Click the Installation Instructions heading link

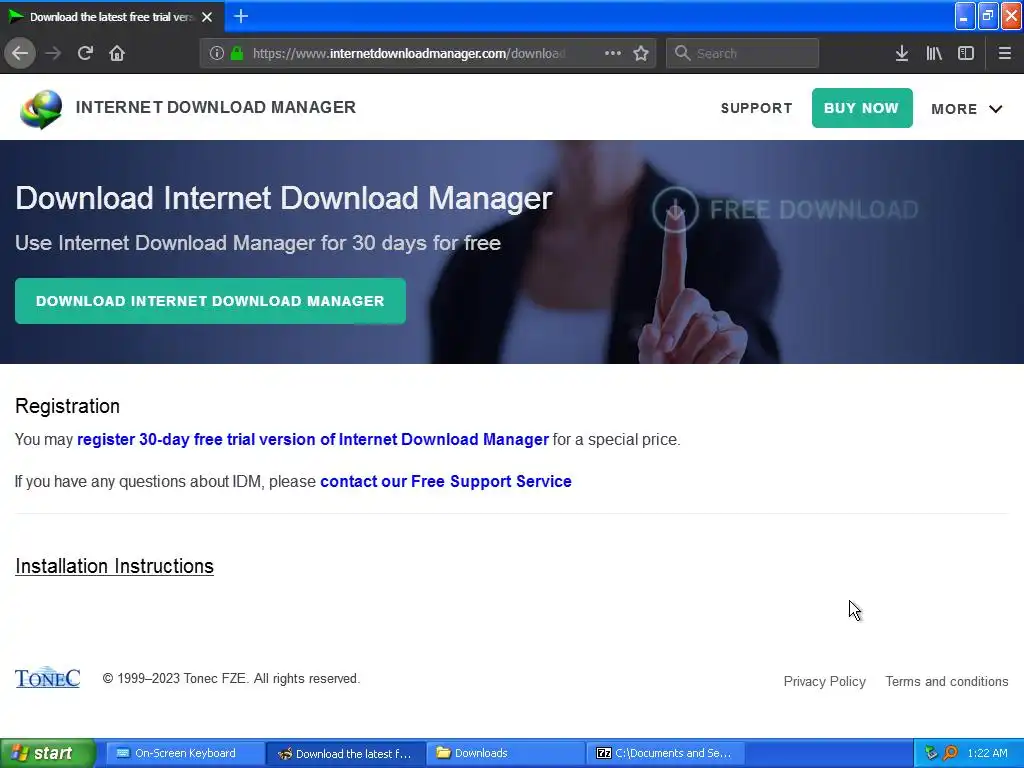[x=114, y=566]
